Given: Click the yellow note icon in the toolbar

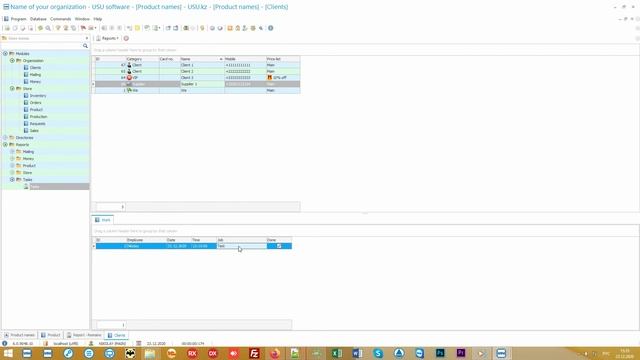Looking at the screenshot, I should click(x=138, y=28).
